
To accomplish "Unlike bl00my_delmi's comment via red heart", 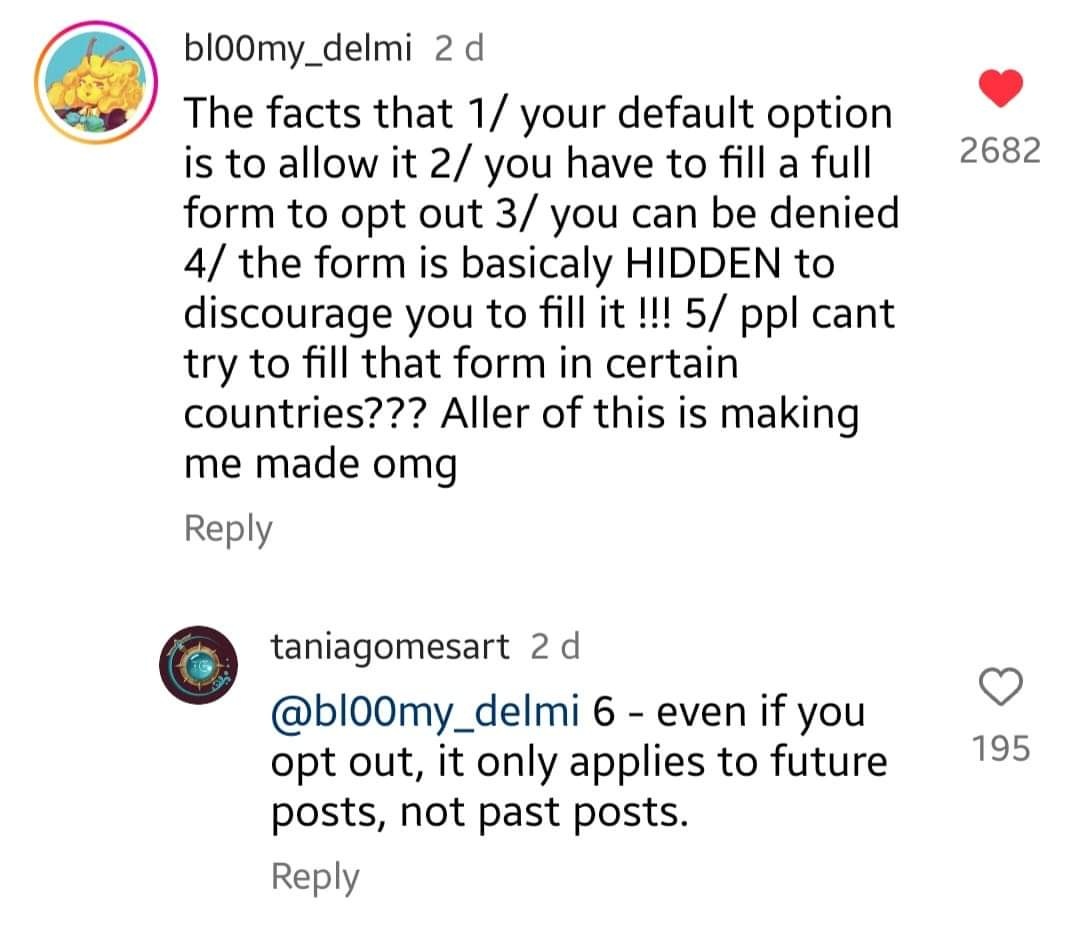I will pyautogui.click(x=1000, y=88).
